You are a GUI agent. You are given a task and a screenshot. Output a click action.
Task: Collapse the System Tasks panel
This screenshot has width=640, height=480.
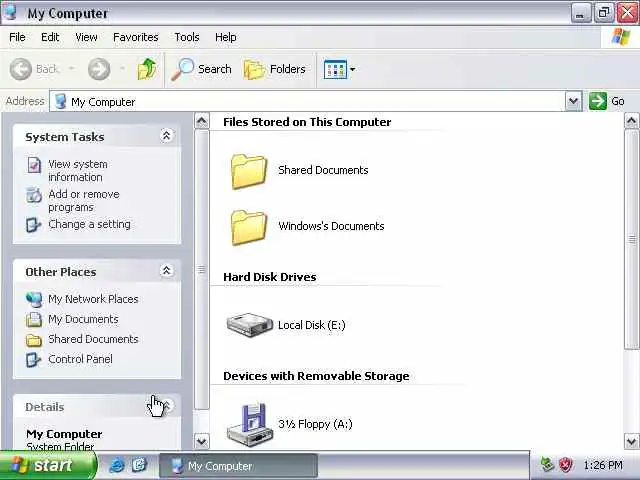pyautogui.click(x=166, y=136)
